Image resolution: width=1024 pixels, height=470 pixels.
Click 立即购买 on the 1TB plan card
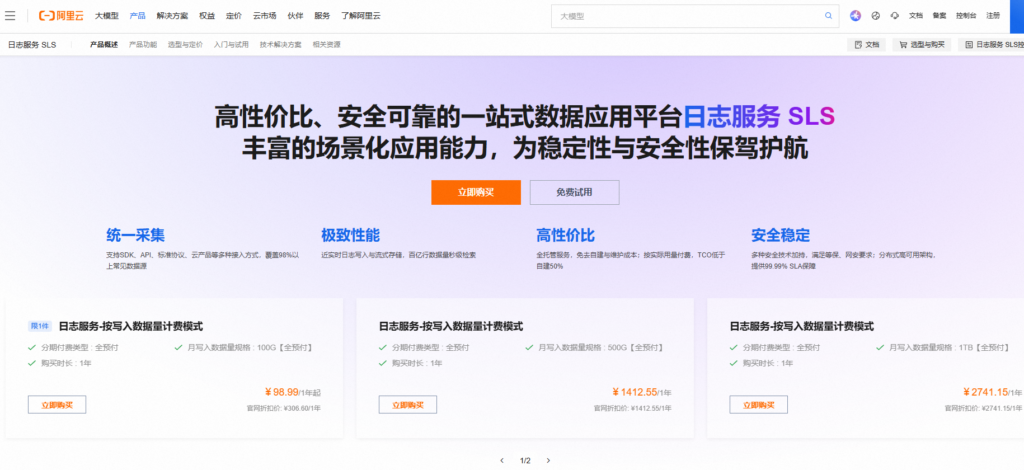tap(759, 405)
